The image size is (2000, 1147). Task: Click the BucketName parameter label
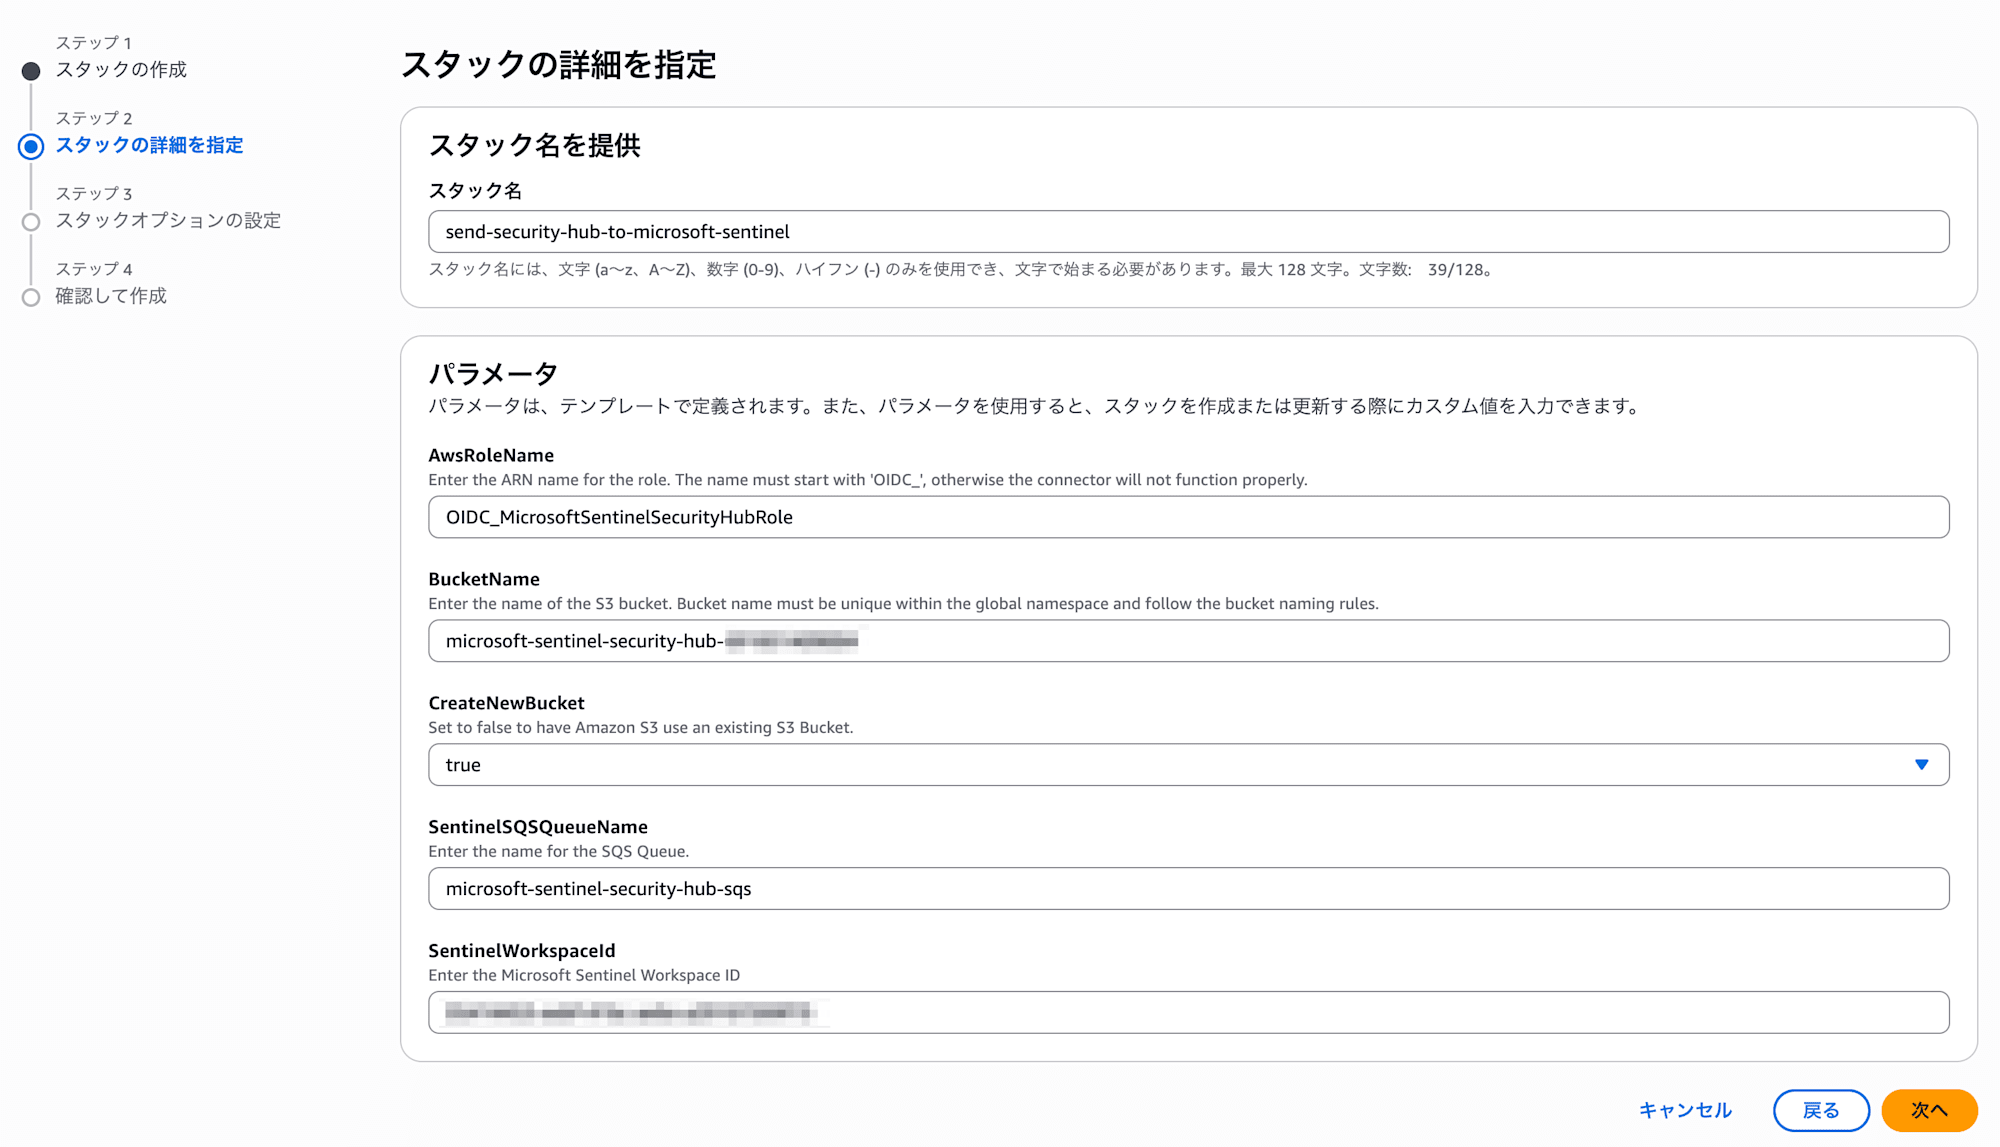pyautogui.click(x=484, y=579)
